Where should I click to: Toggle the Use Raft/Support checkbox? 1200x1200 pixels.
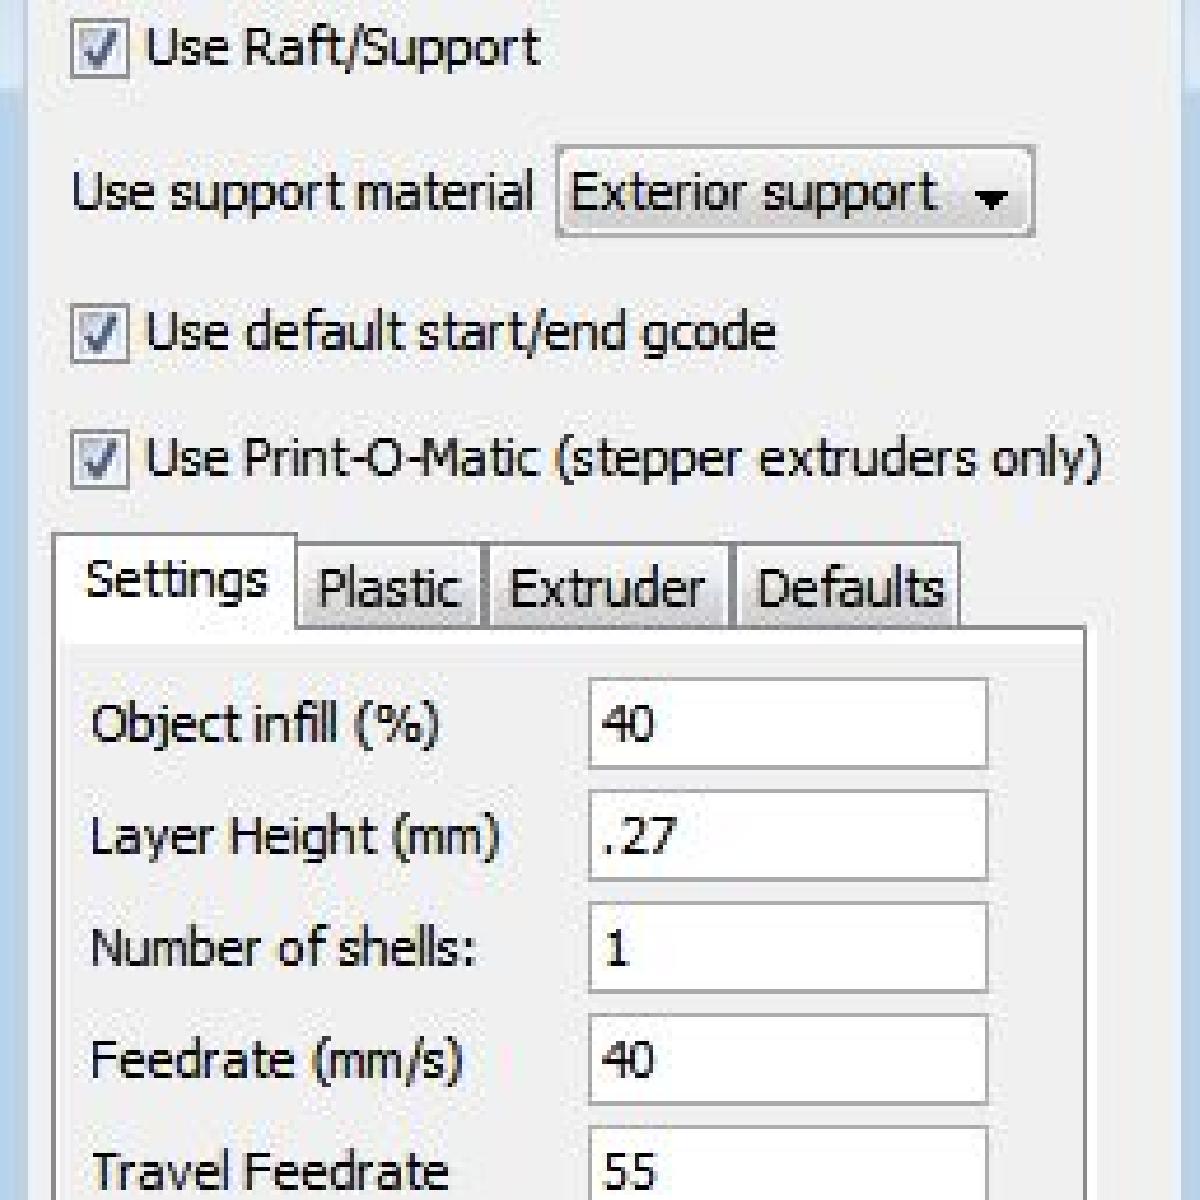pos(99,50)
